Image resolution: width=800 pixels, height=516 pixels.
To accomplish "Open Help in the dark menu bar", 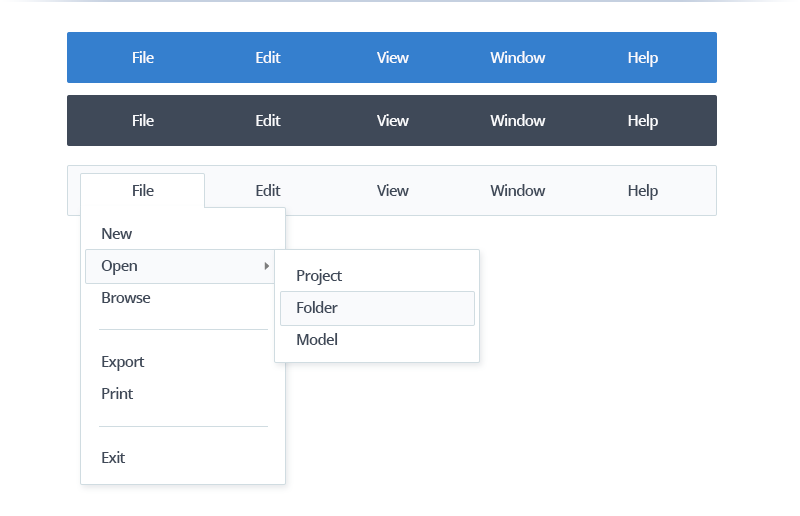I will (643, 121).
